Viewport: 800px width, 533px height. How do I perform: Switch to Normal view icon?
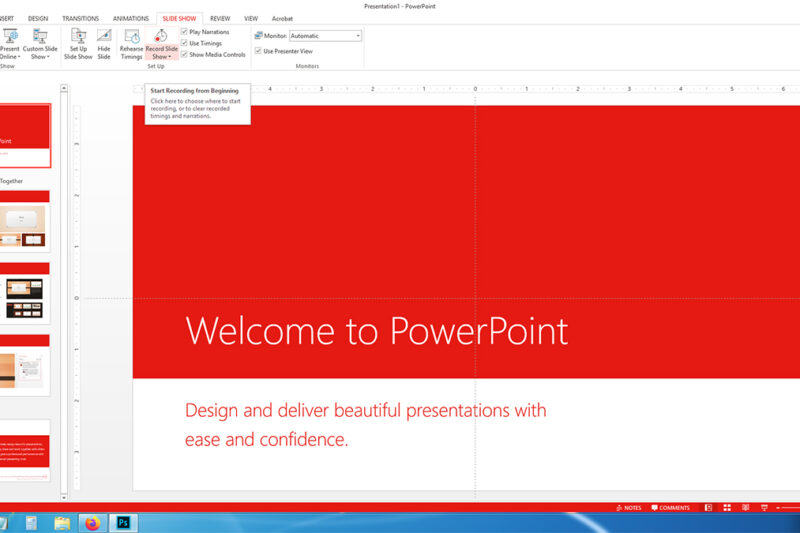pyautogui.click(x=708, y=507)
